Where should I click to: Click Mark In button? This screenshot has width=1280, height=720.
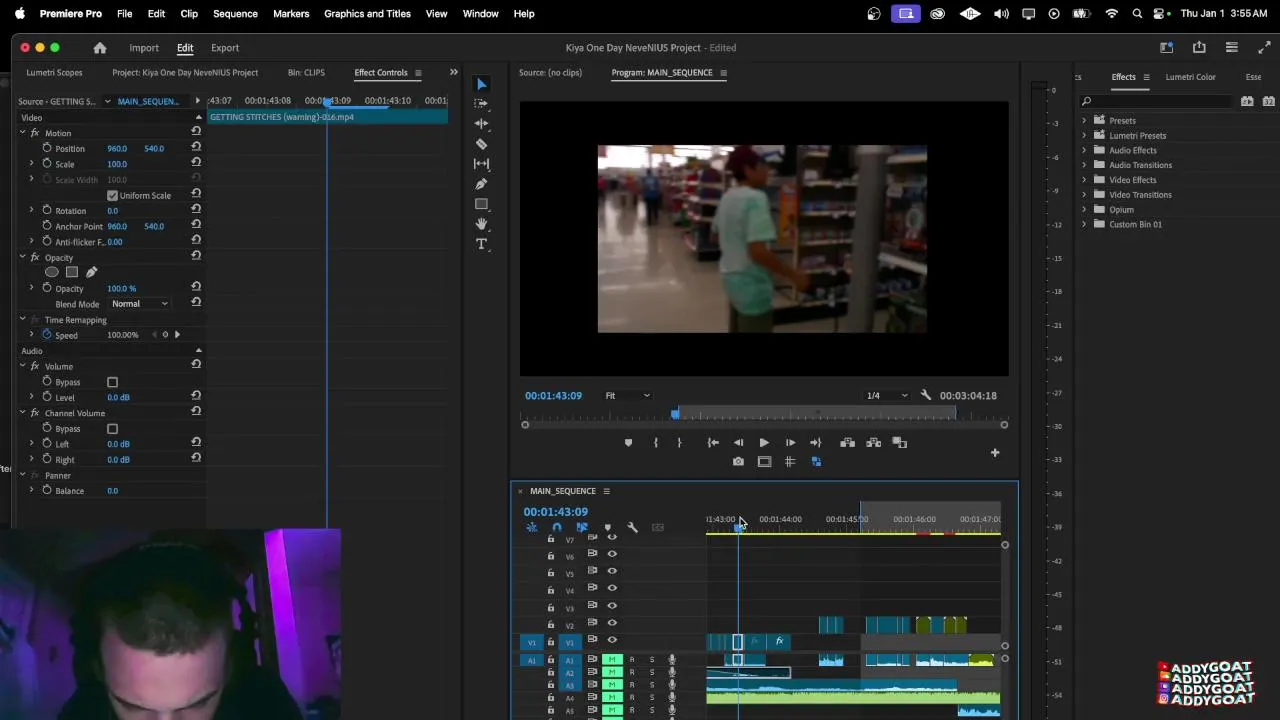(656, 443)
